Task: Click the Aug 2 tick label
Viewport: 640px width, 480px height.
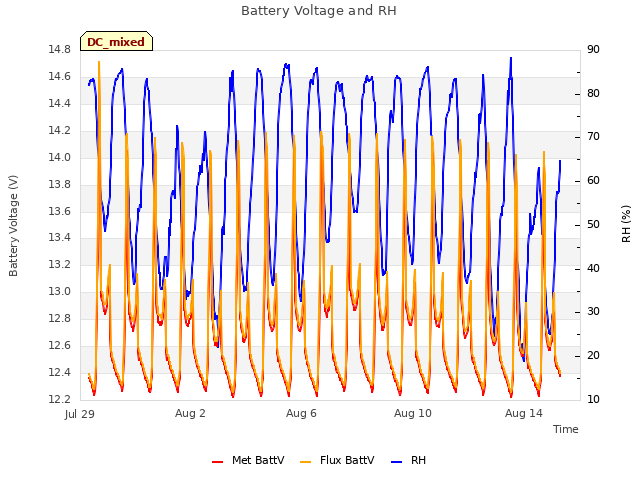Action: (190, 413)
